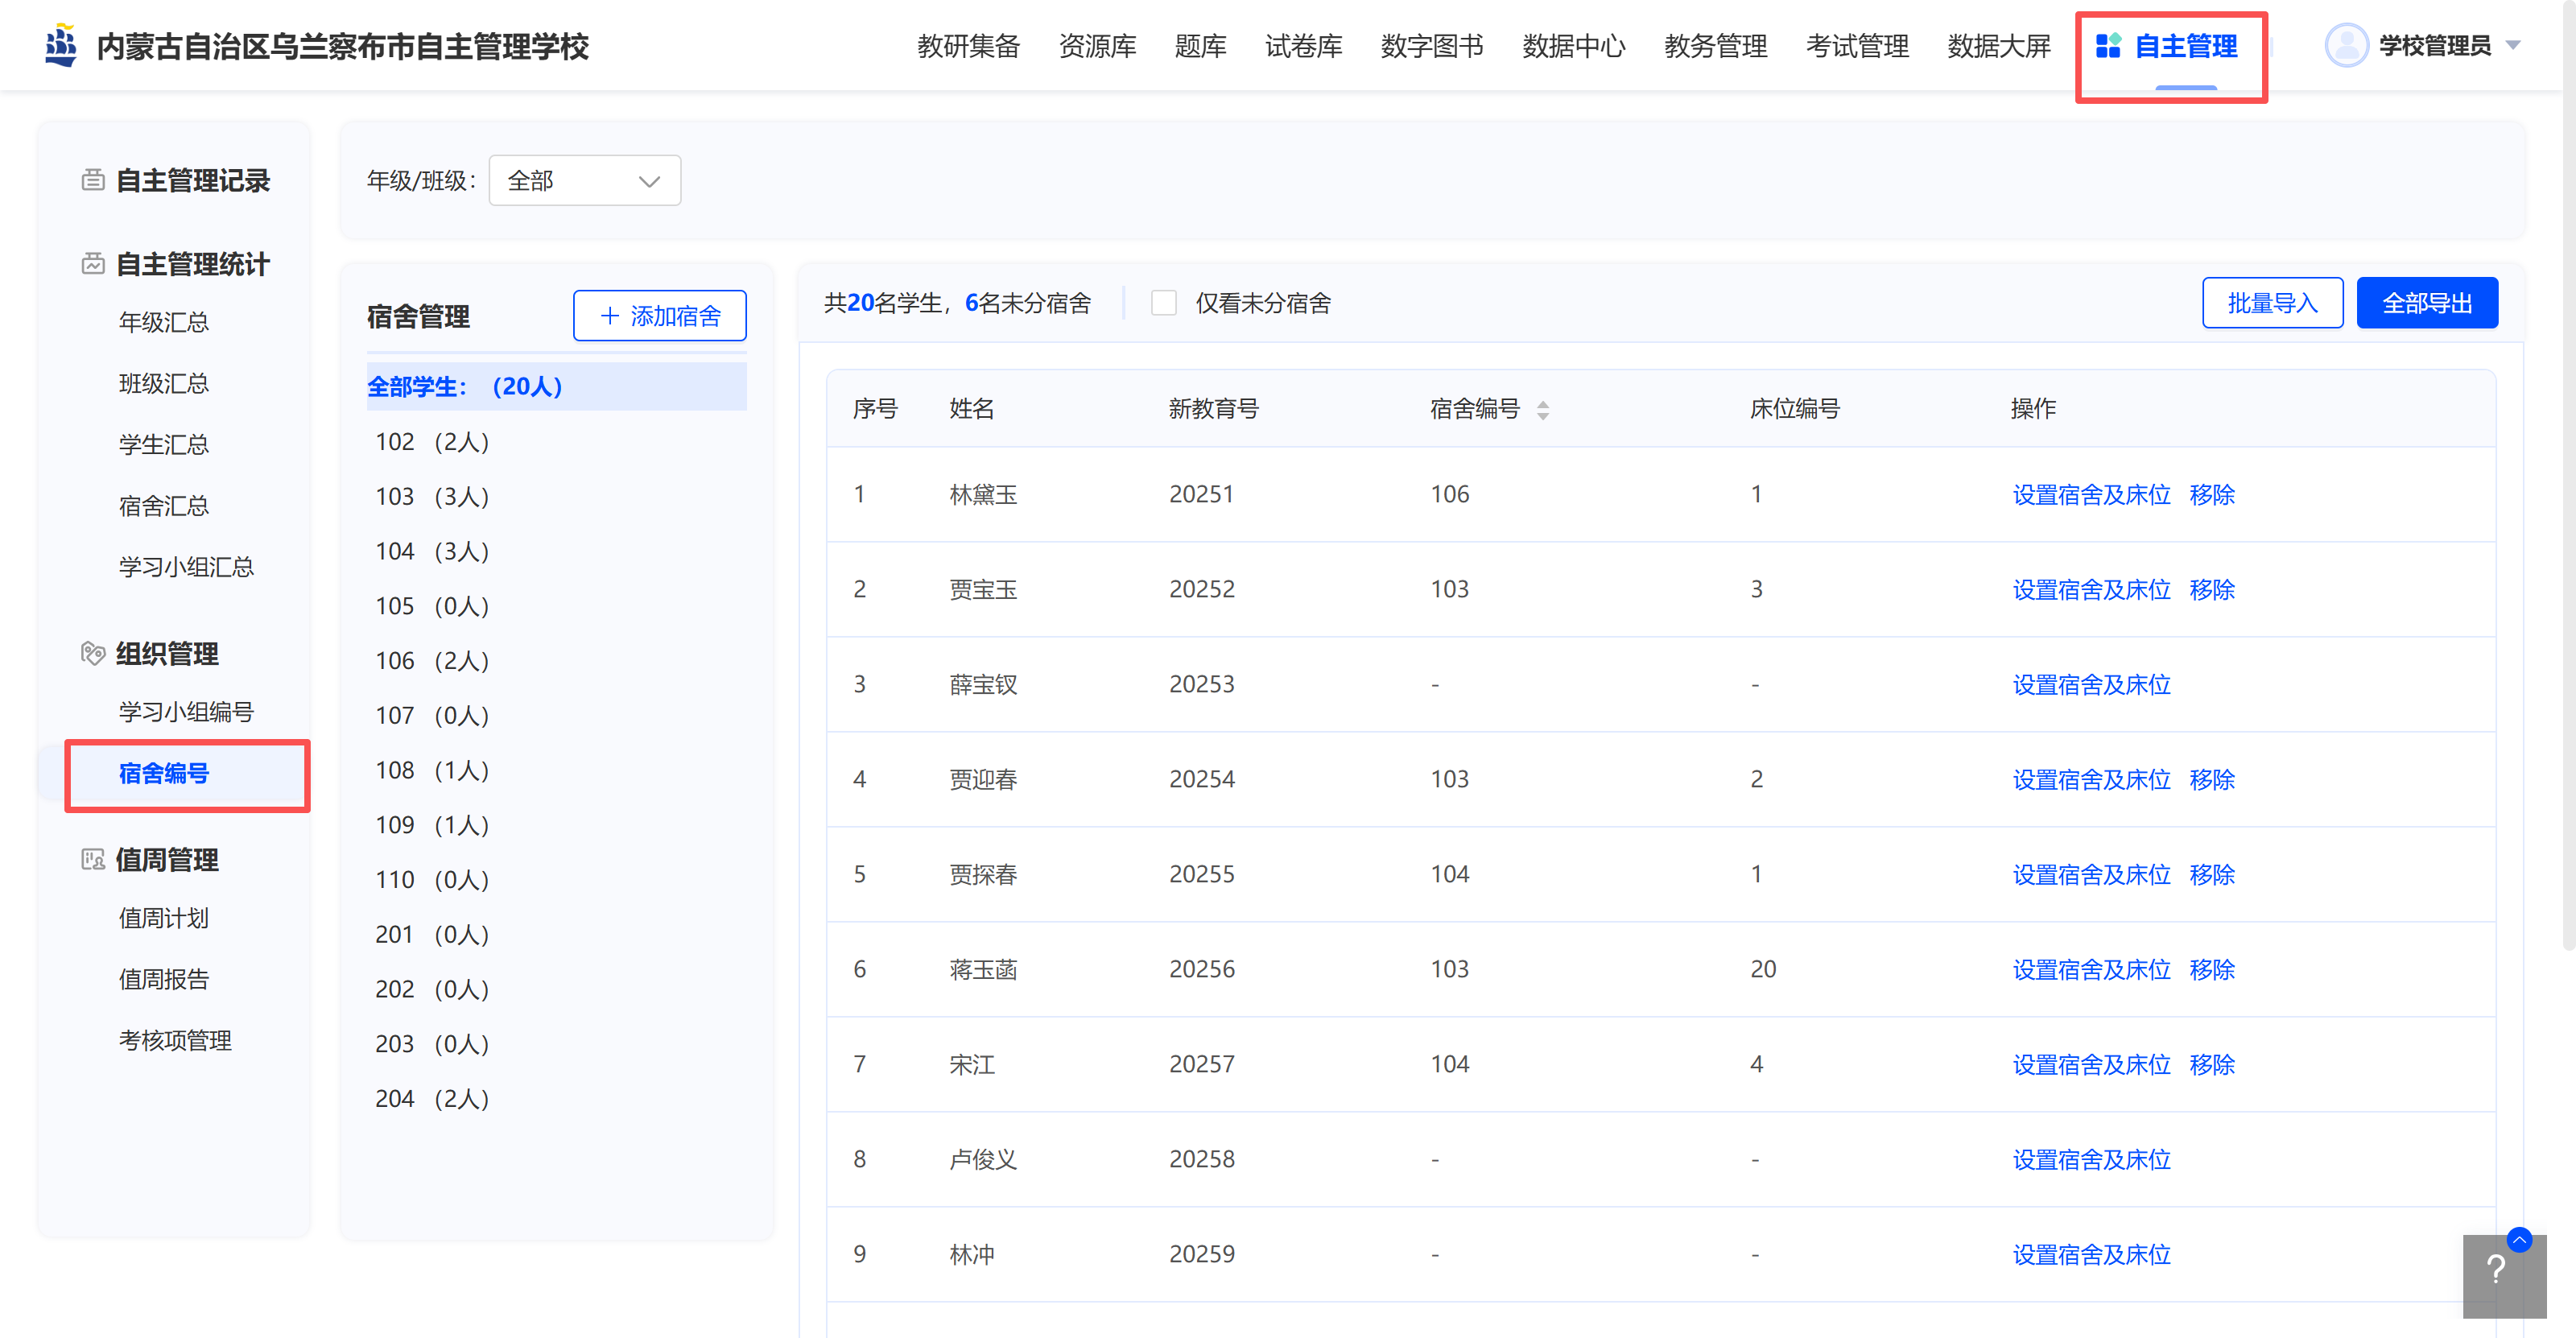Click the 添加宿舍 button
This screenshot has height=1338, width=2576.
click(x=659, y=316)
